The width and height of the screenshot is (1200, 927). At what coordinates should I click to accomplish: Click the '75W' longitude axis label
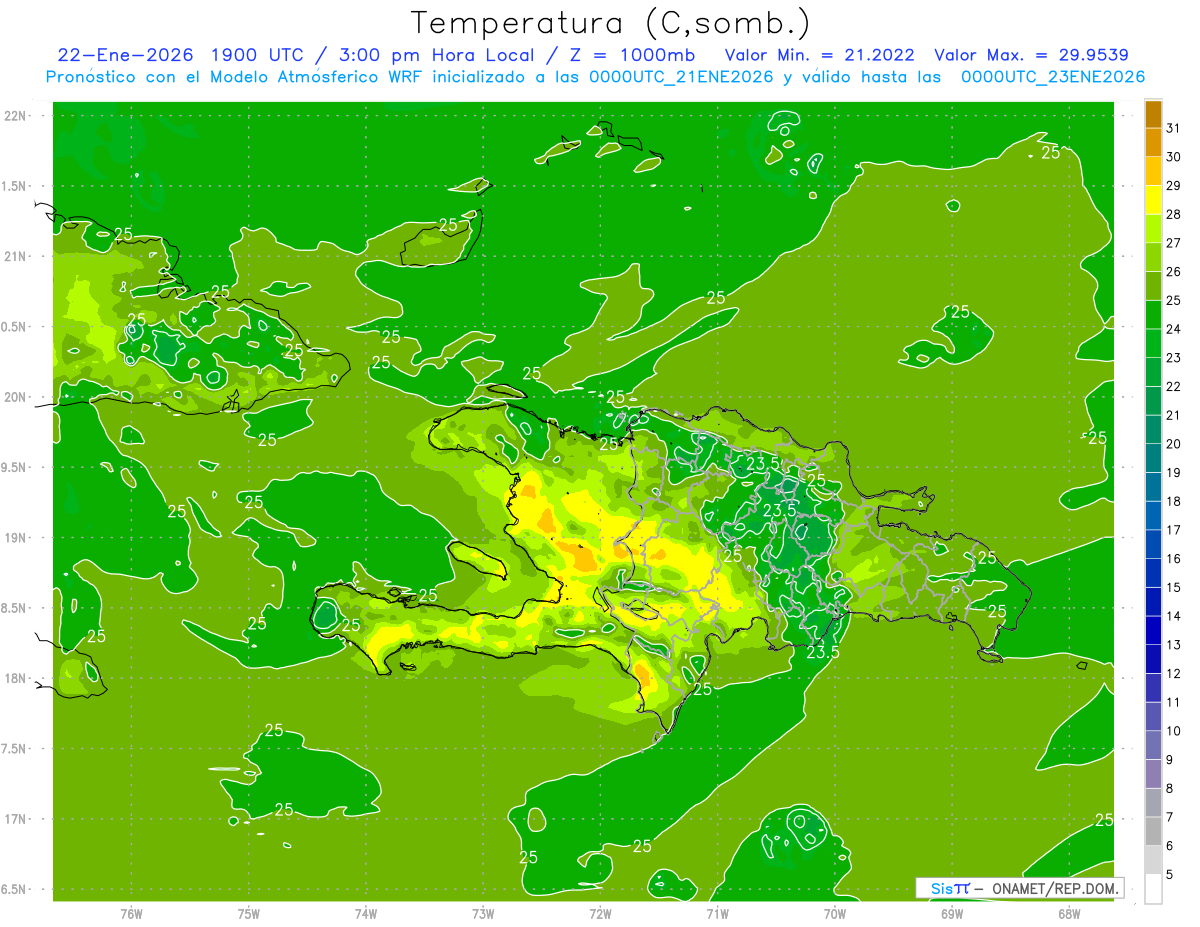[x=249, y=913]
